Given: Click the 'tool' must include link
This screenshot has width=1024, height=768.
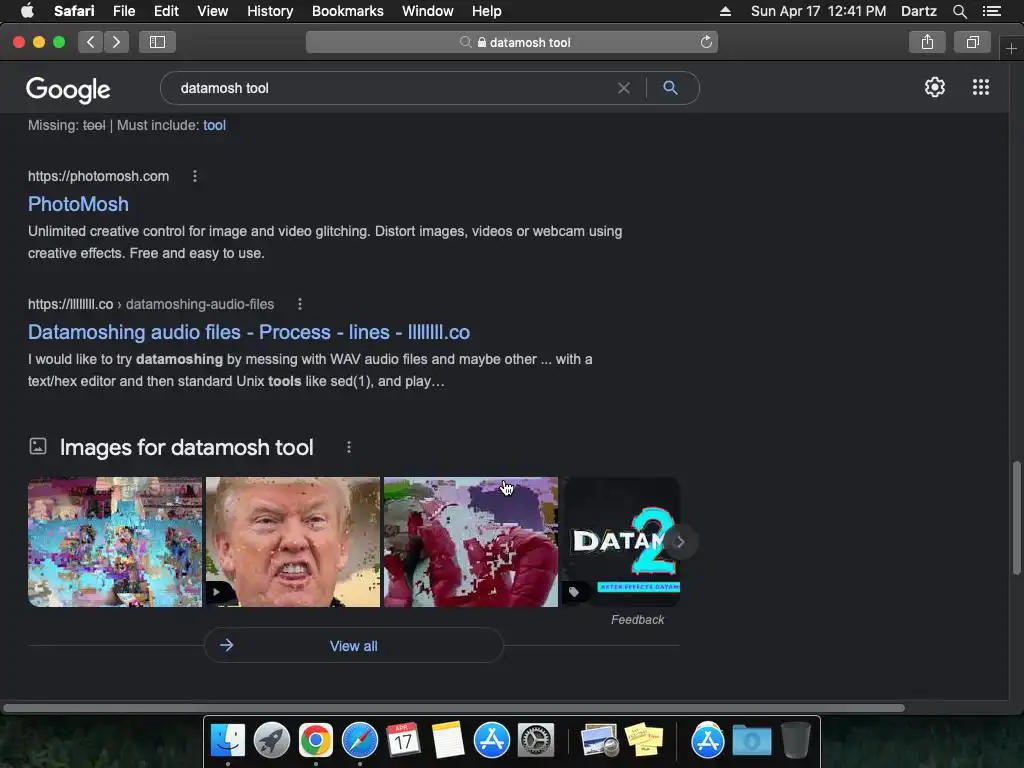Looking at the screenshot, I should click(x=214, y=125).
